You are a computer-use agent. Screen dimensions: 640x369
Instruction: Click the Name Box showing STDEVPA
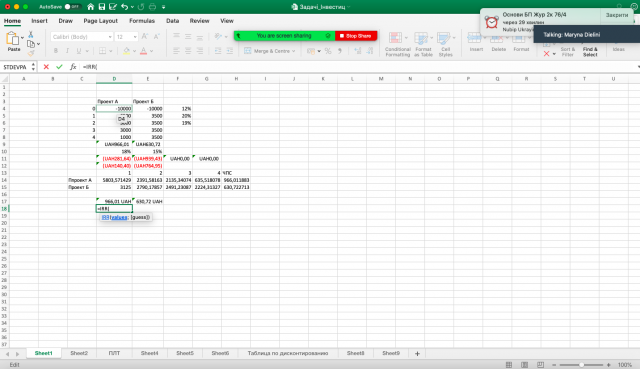pyautogui.click(x=16, y=67)
